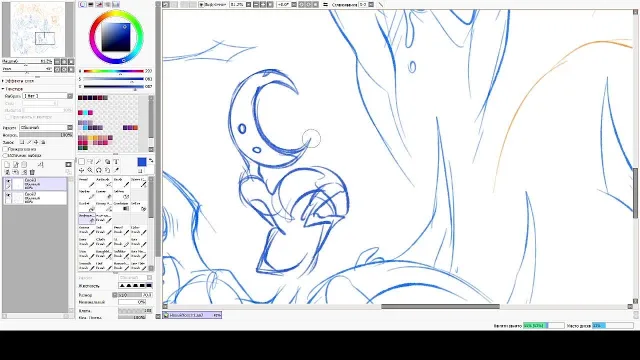Click the canvas vertical scrollbar
Screen dimensions: 640x360
[636, 193]
